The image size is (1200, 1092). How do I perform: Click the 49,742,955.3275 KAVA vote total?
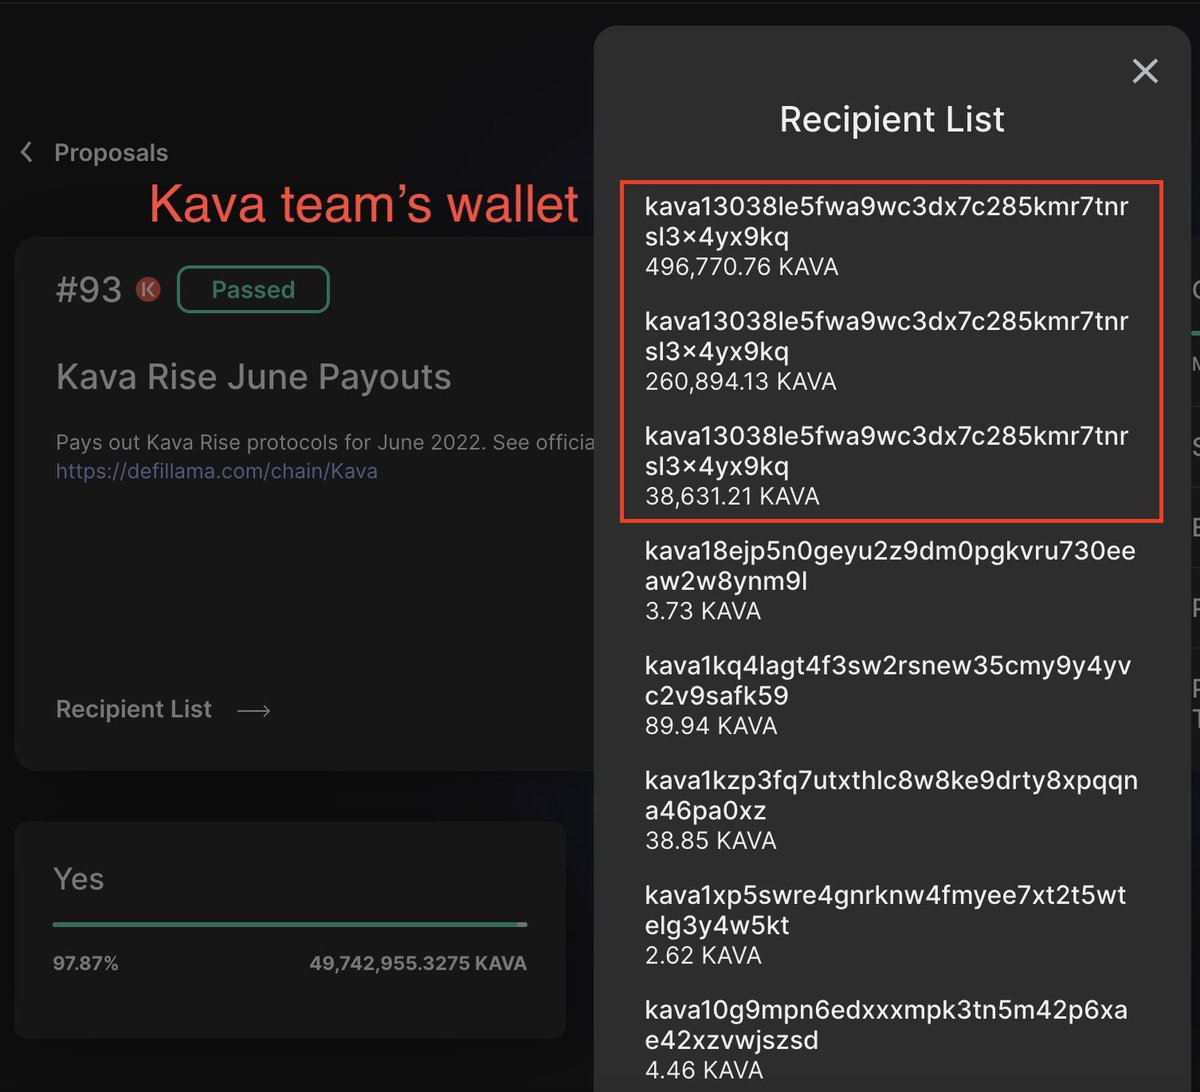tap(418, 964)
